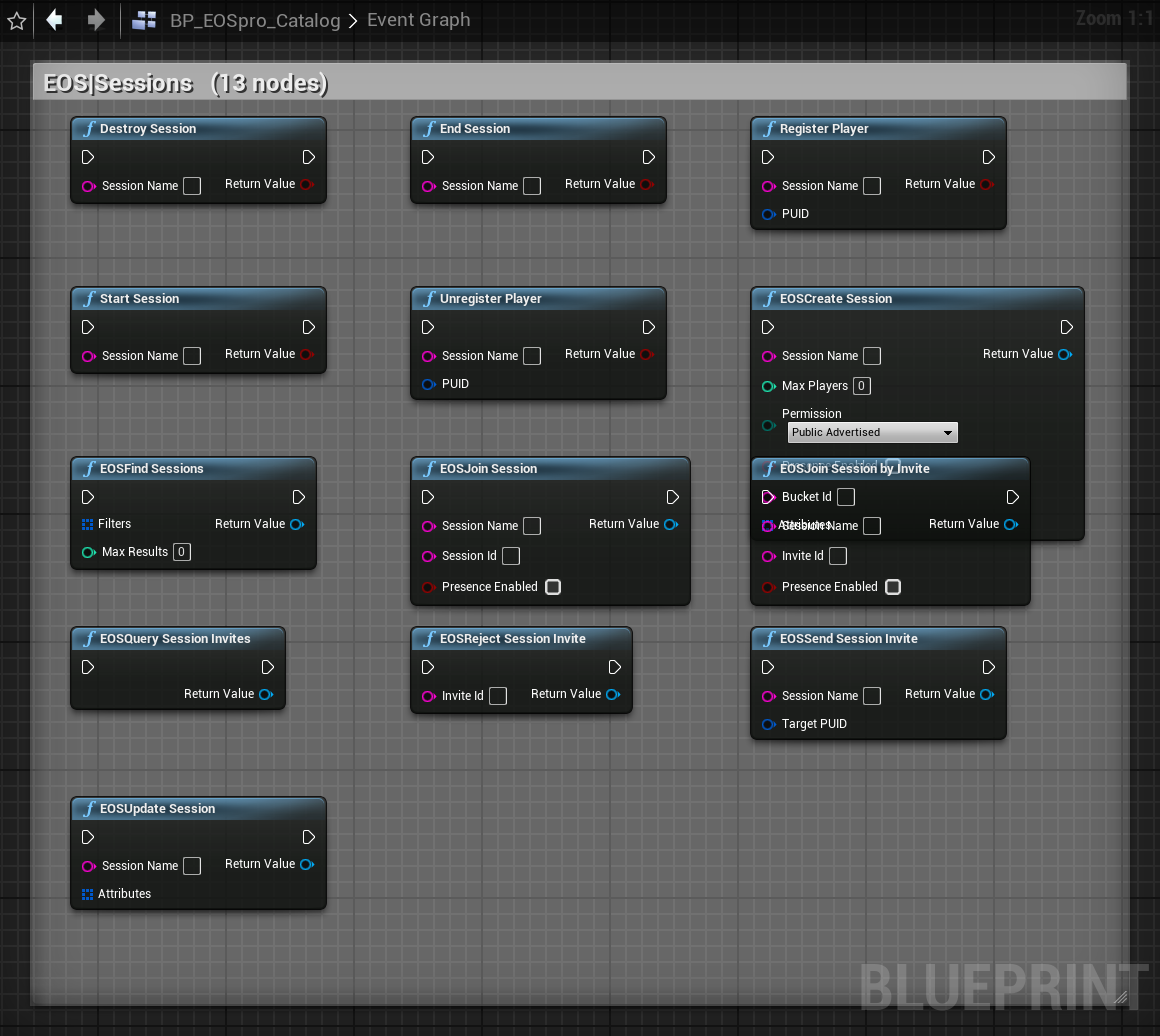Open BP_EOSpro_Catalog breadcrumb
This screenshot has width=1160, height=1036.
(x=254, y=20)
